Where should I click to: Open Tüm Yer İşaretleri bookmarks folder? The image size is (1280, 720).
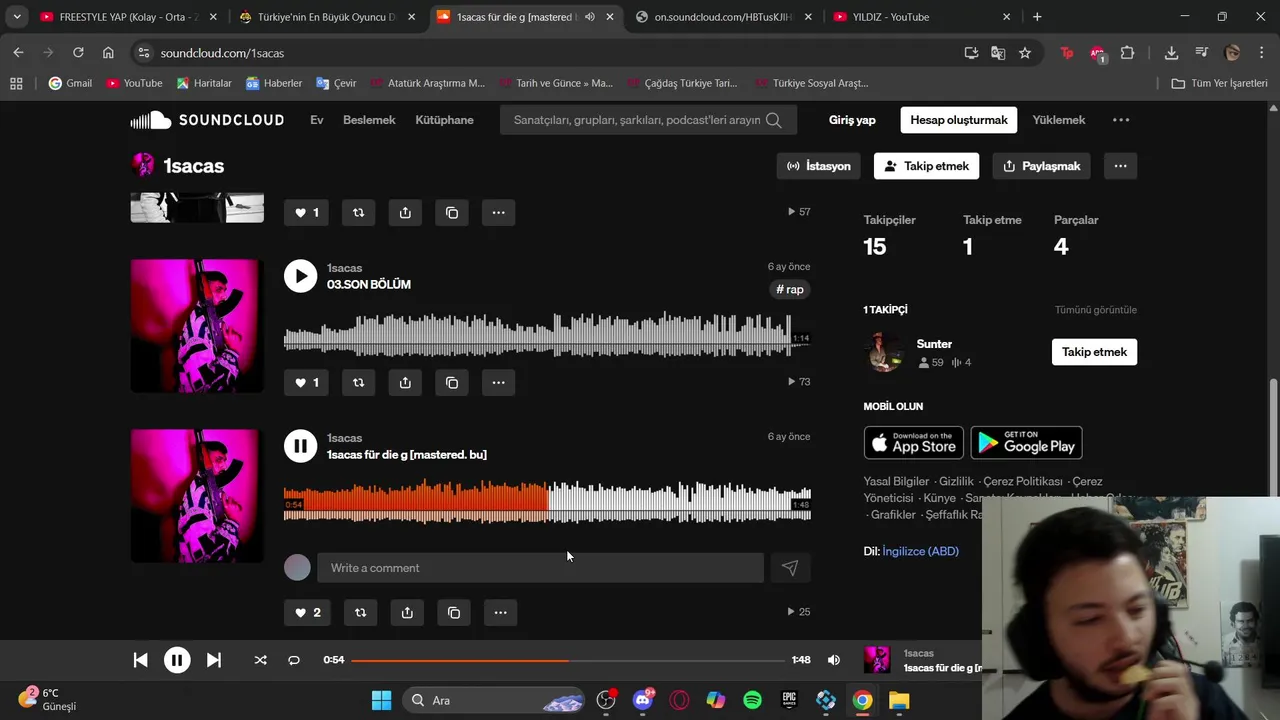(1219, 83)
